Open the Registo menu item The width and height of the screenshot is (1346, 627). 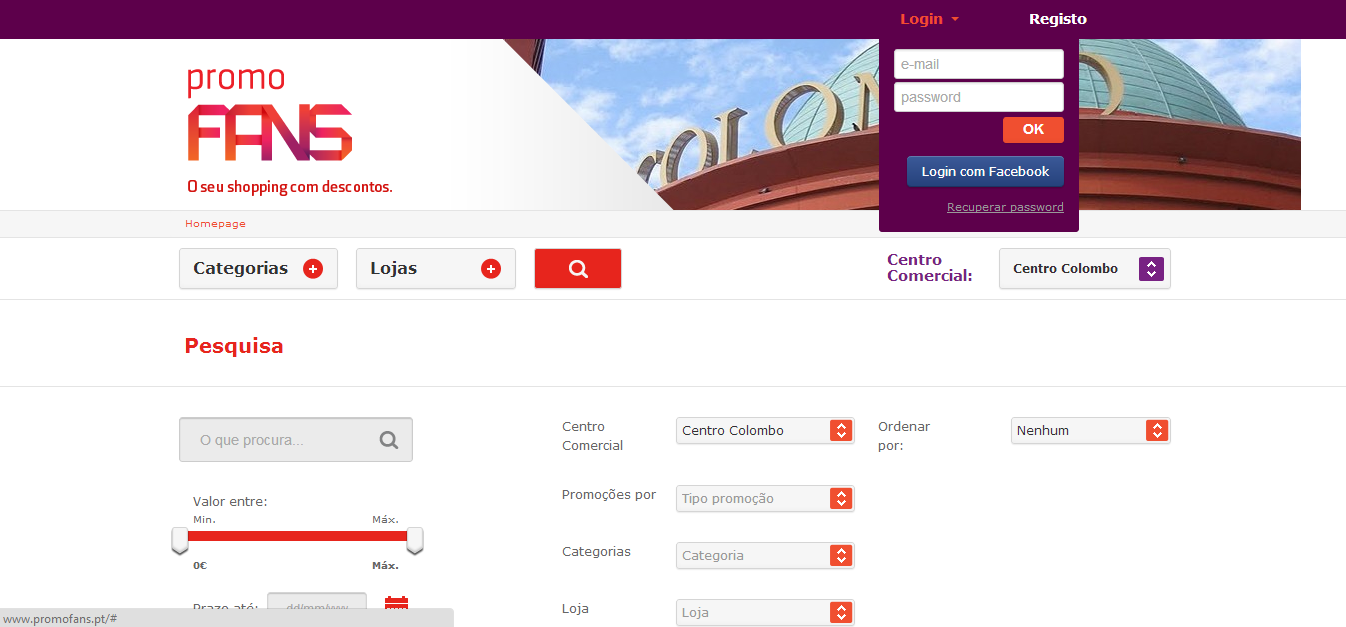(x=1057, y=19)
